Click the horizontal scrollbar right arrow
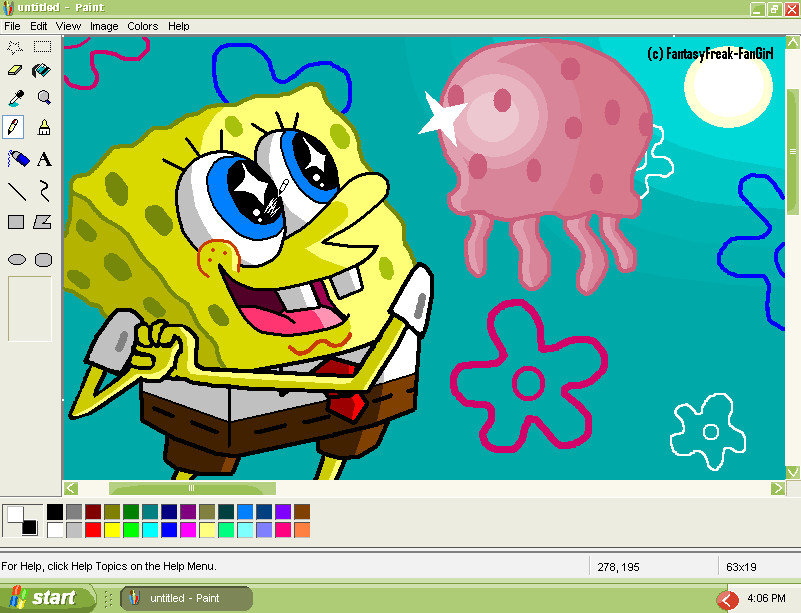 tap(778, 489)
